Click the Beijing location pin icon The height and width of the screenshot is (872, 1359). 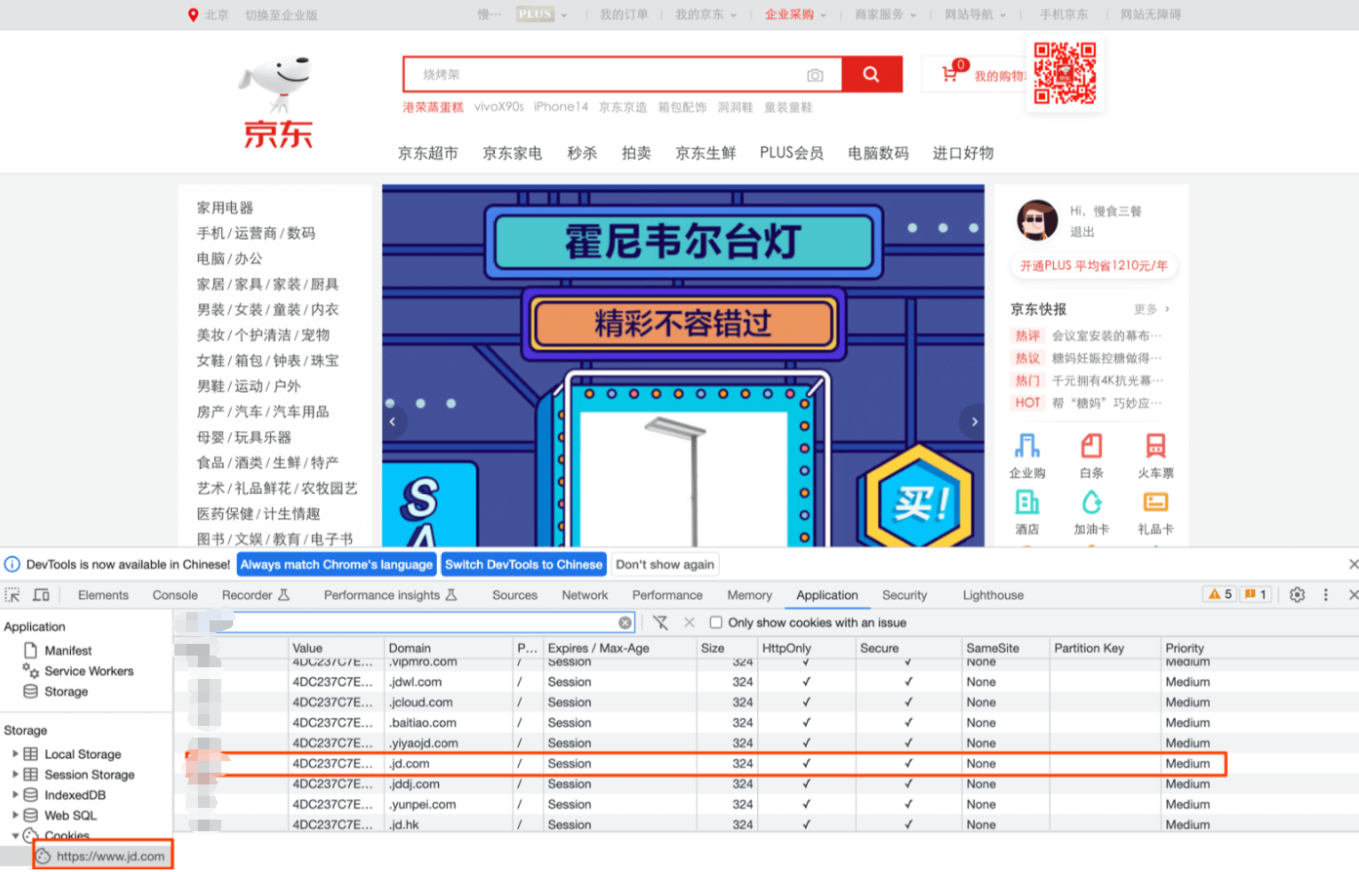pyautogui.click(x=193, y=15)
